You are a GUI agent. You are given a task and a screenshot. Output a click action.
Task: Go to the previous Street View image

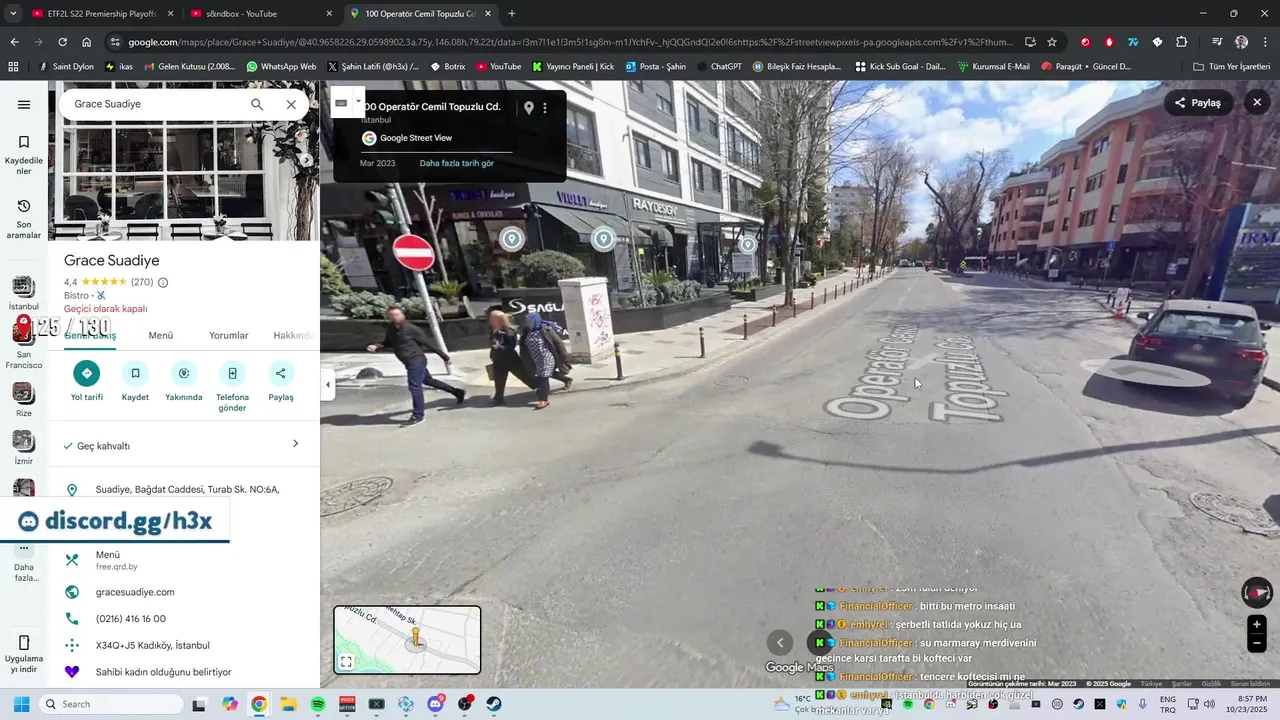pyautogui.click(x=780, y=643)
